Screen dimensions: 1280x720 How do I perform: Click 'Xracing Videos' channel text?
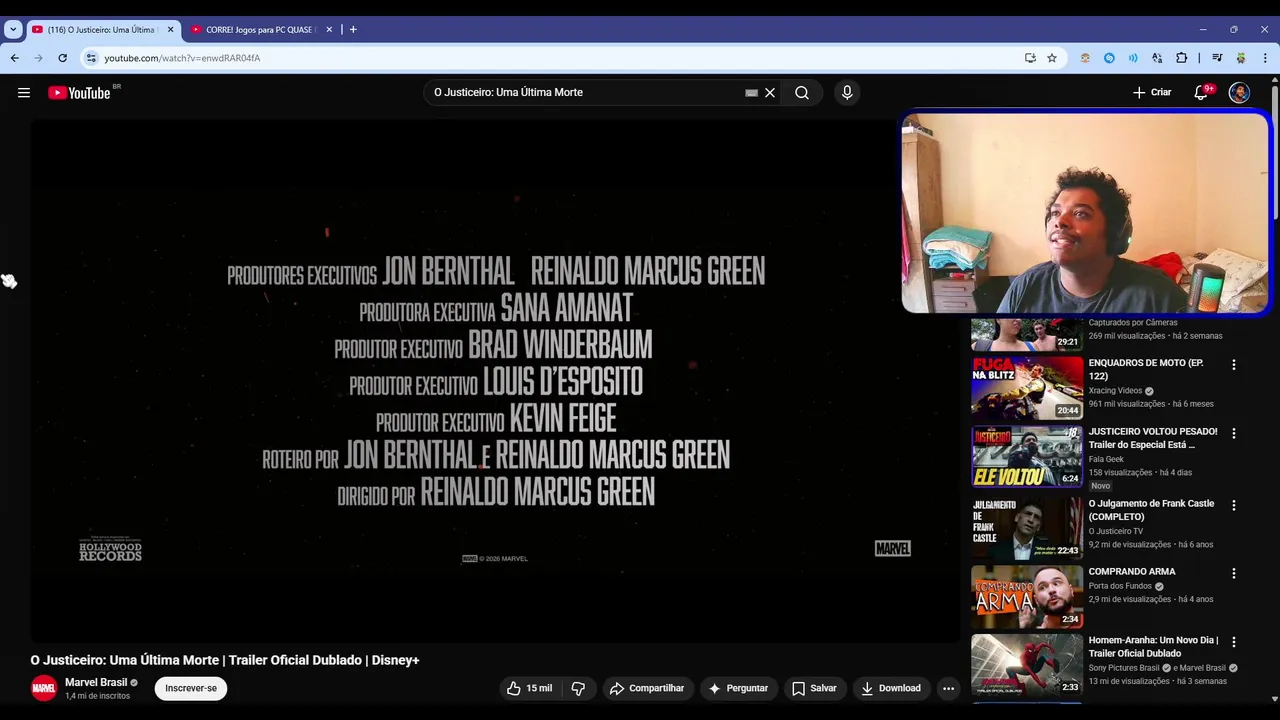point(1116,390)
